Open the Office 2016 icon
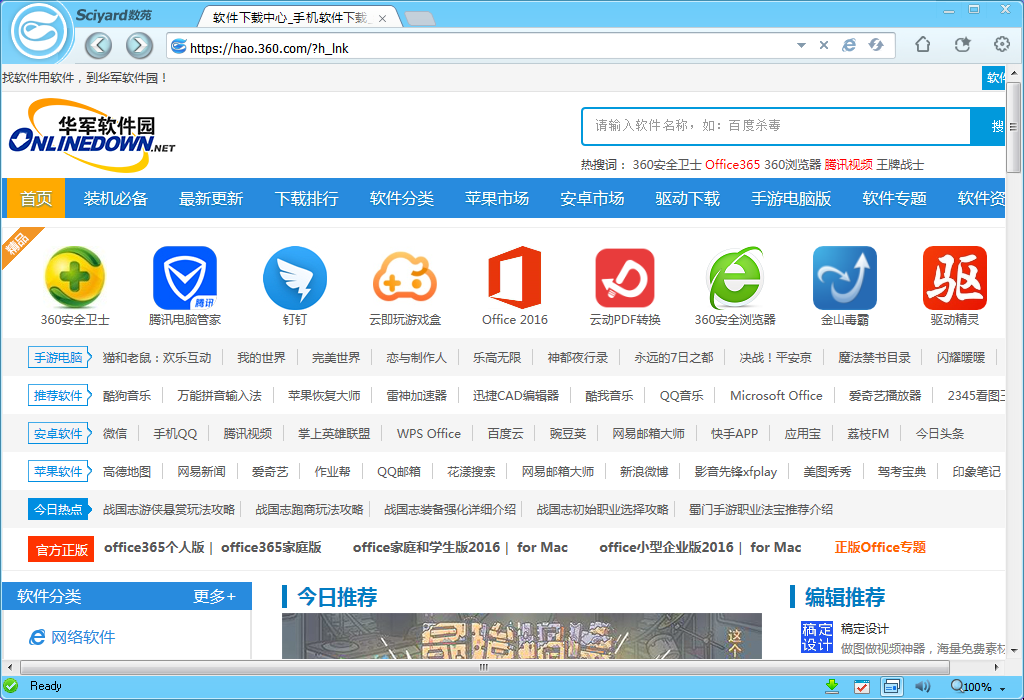1024x700 pixels. pyautogui.click(x=515, y=277)
